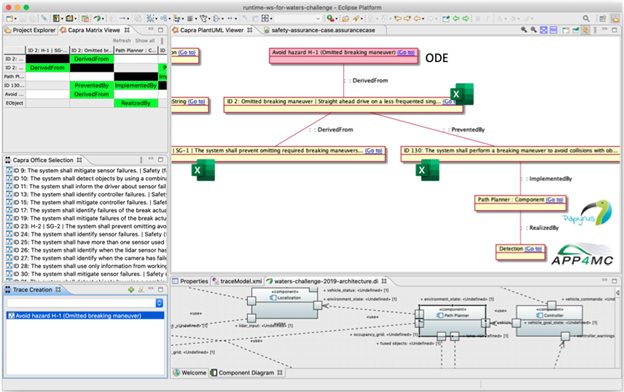Open the traceModel.xmi tab
This screenshot has width=624, height=392.
237,281
